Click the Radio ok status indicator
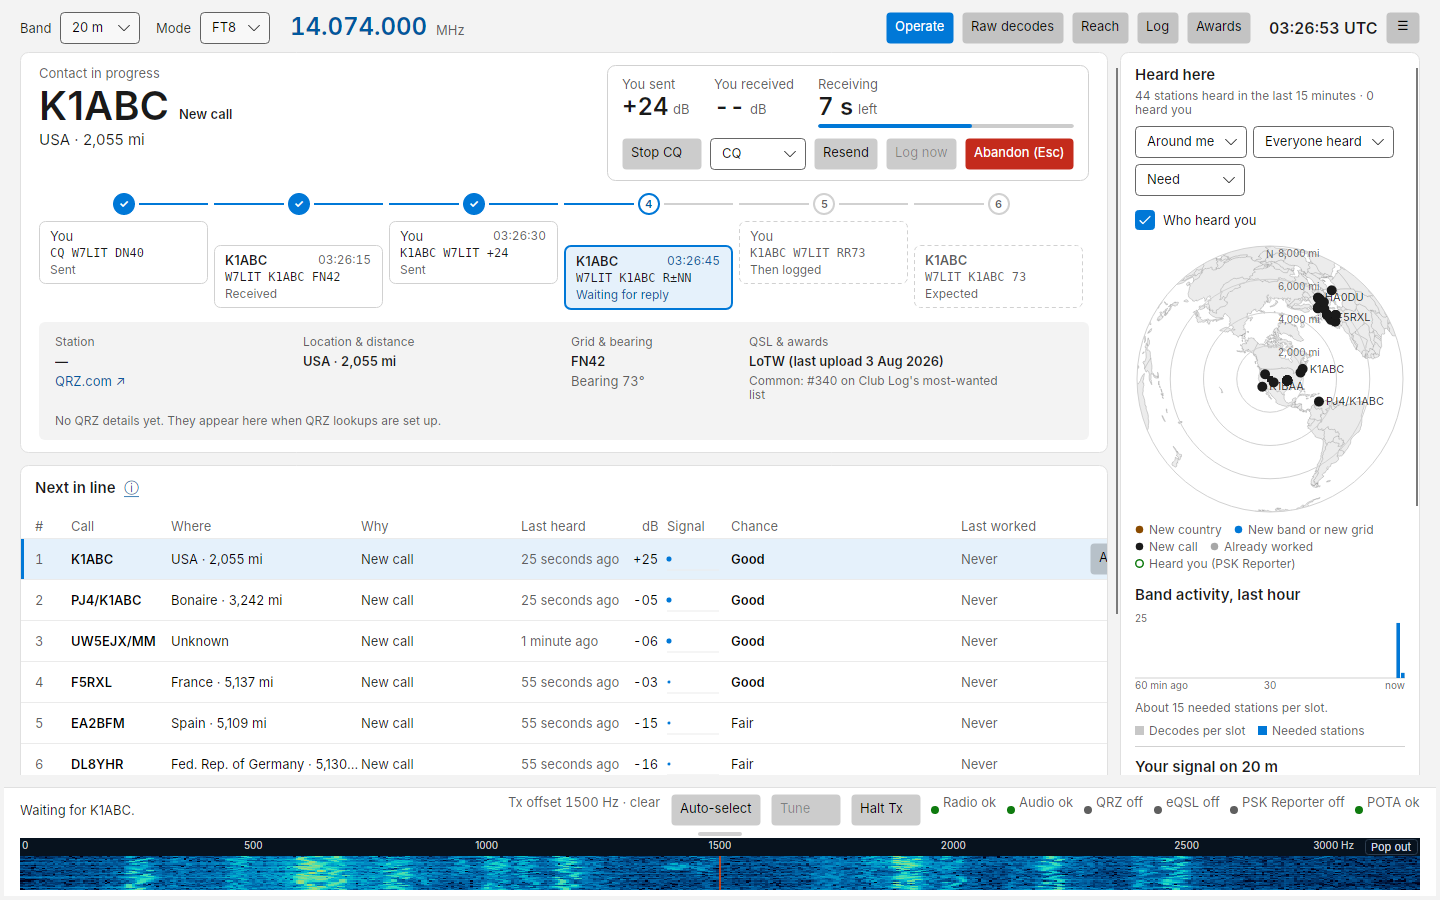The width and height of the screenshot is (1440, 900). point(963,803)
